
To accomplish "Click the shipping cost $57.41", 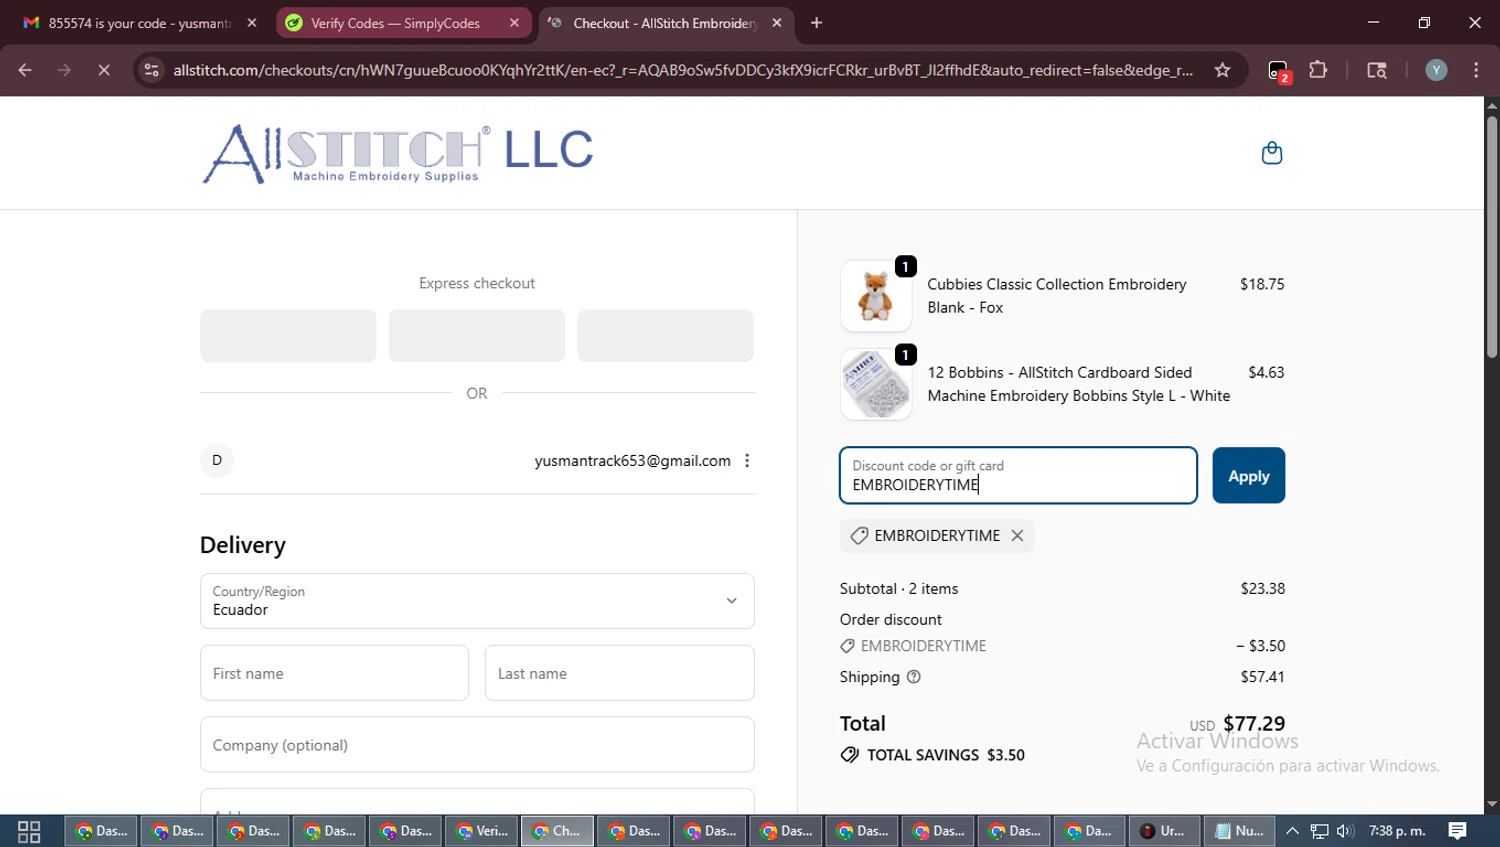I will (x=1262, y=677).
